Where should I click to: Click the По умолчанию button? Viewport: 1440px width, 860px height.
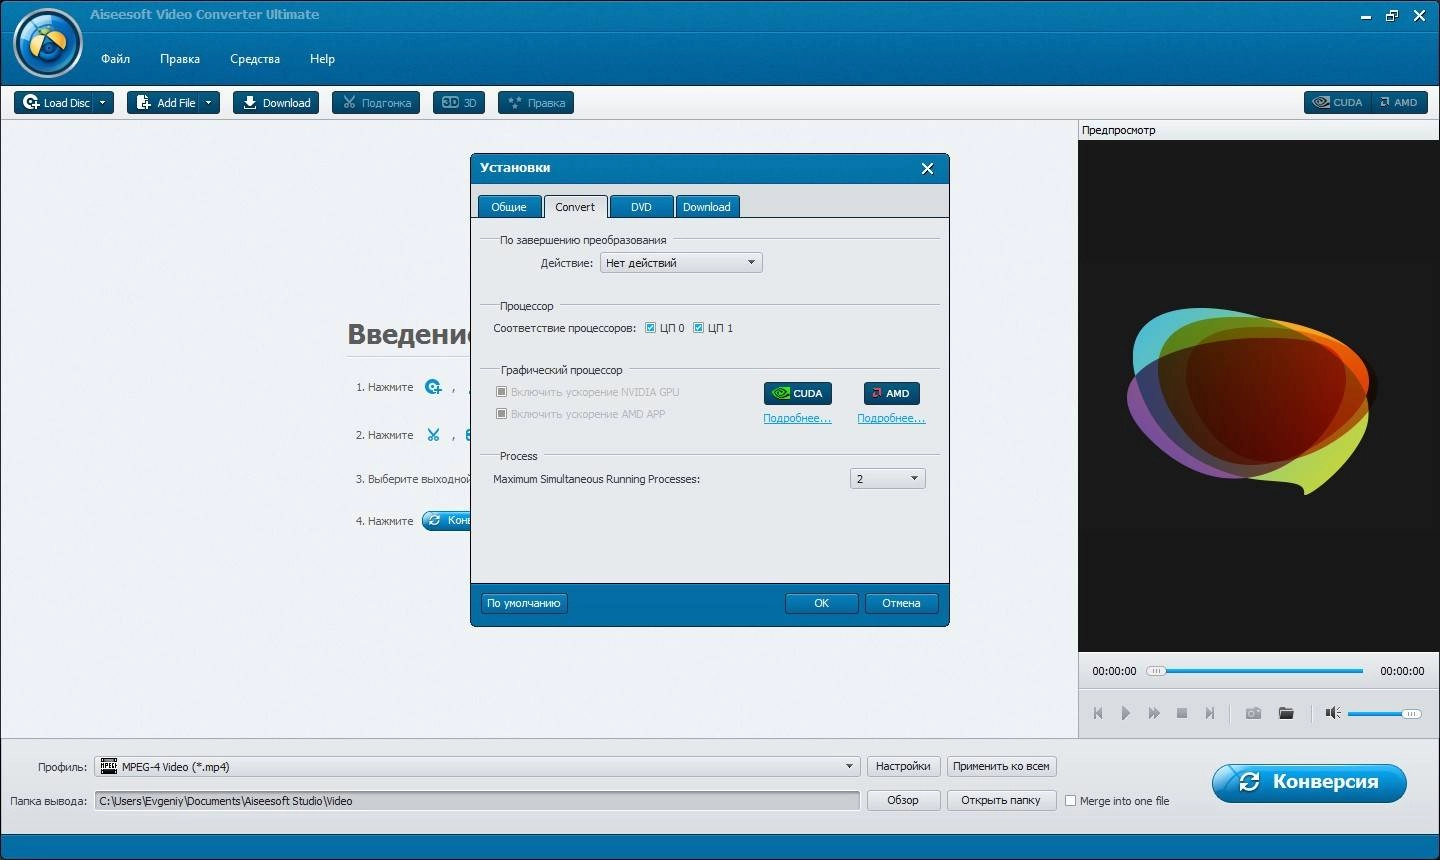coord(524,603)
